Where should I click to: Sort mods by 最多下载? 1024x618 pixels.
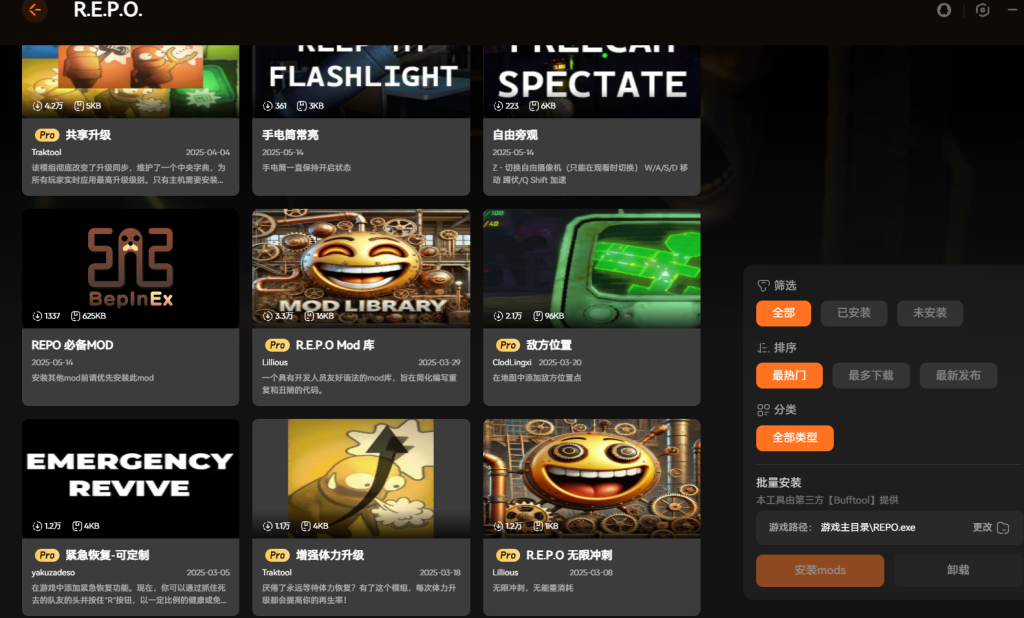(x=871, y=376)
